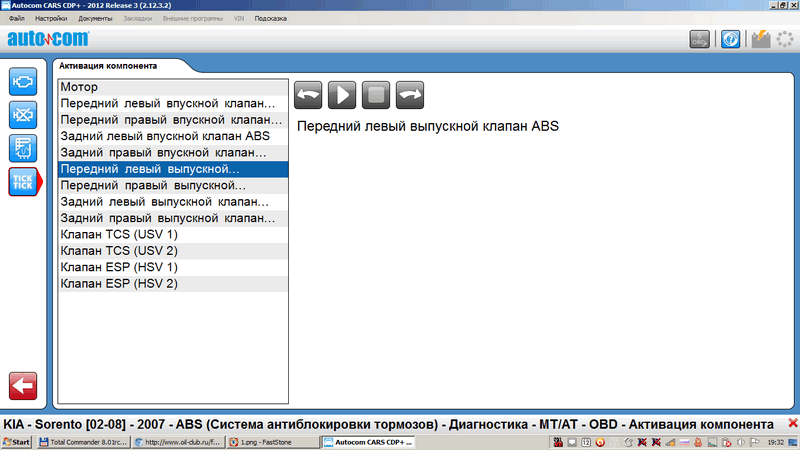Viewport: 800px width, 450px height.
Task: Click the pink teddy bear tray icon
Action: (x=698, y=442)
